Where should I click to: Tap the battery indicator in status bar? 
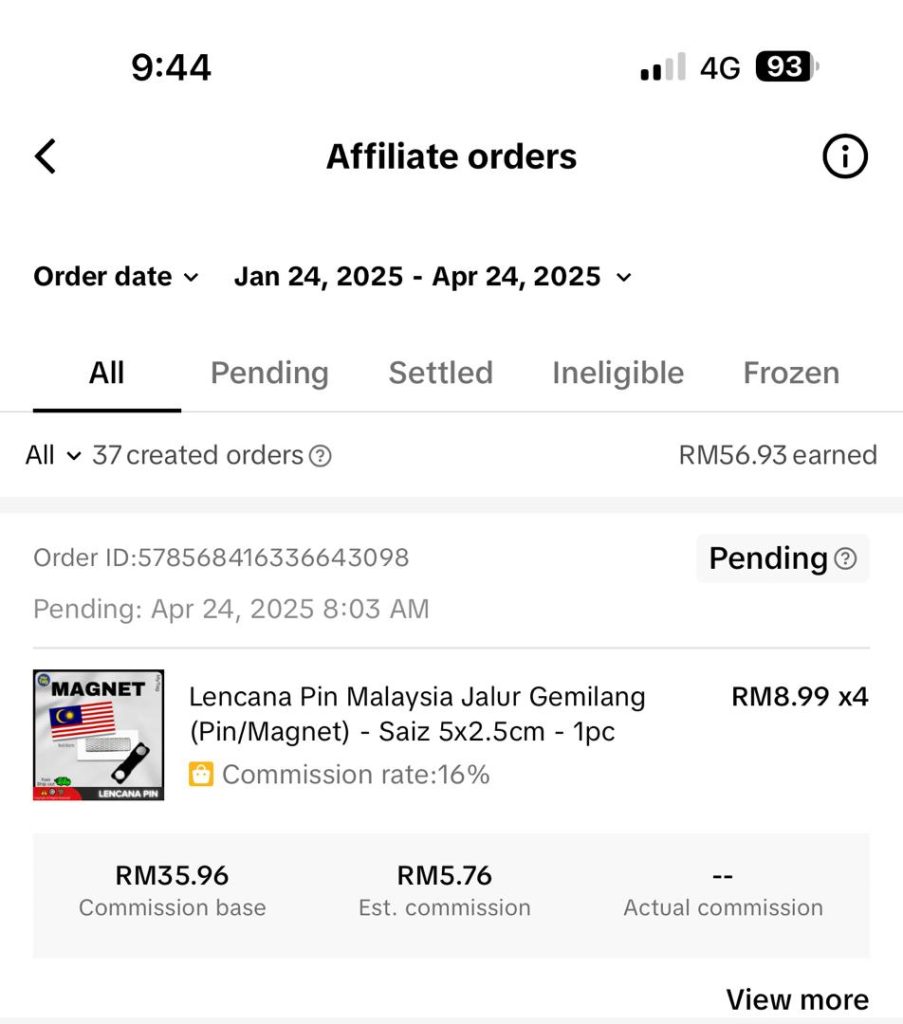click(787, 68)
